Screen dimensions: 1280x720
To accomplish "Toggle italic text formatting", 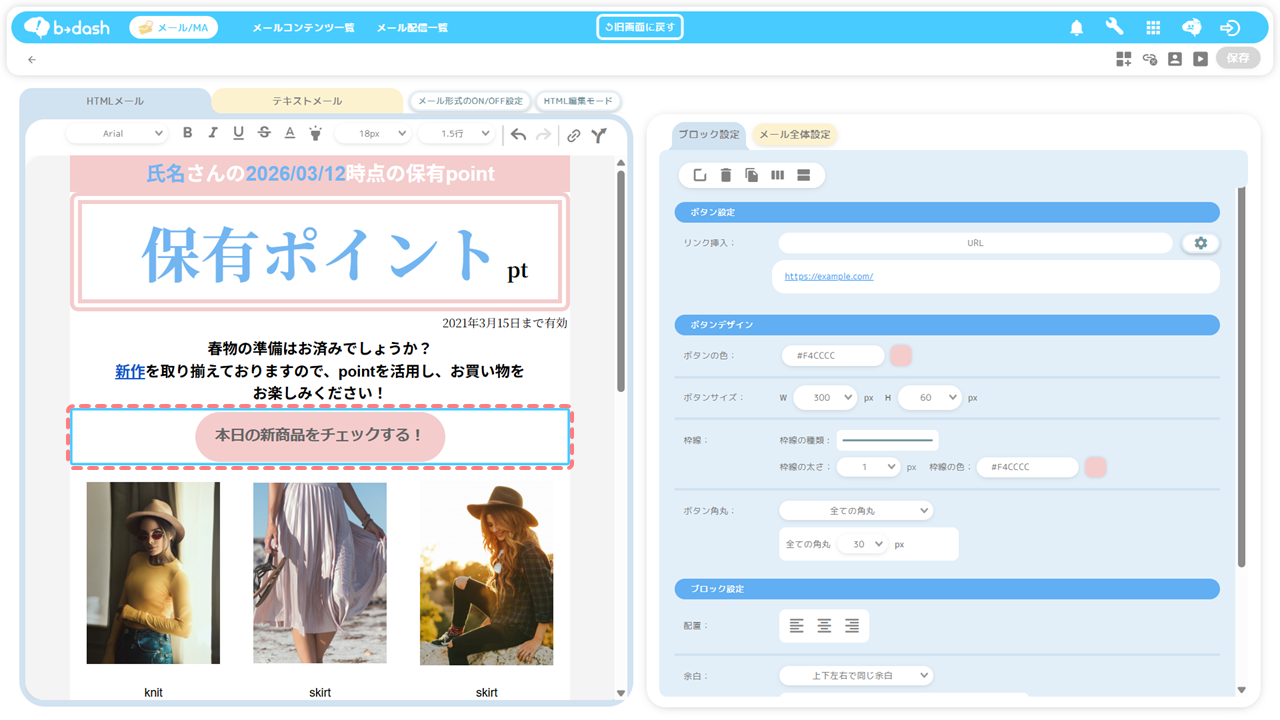I will (212, 134).
